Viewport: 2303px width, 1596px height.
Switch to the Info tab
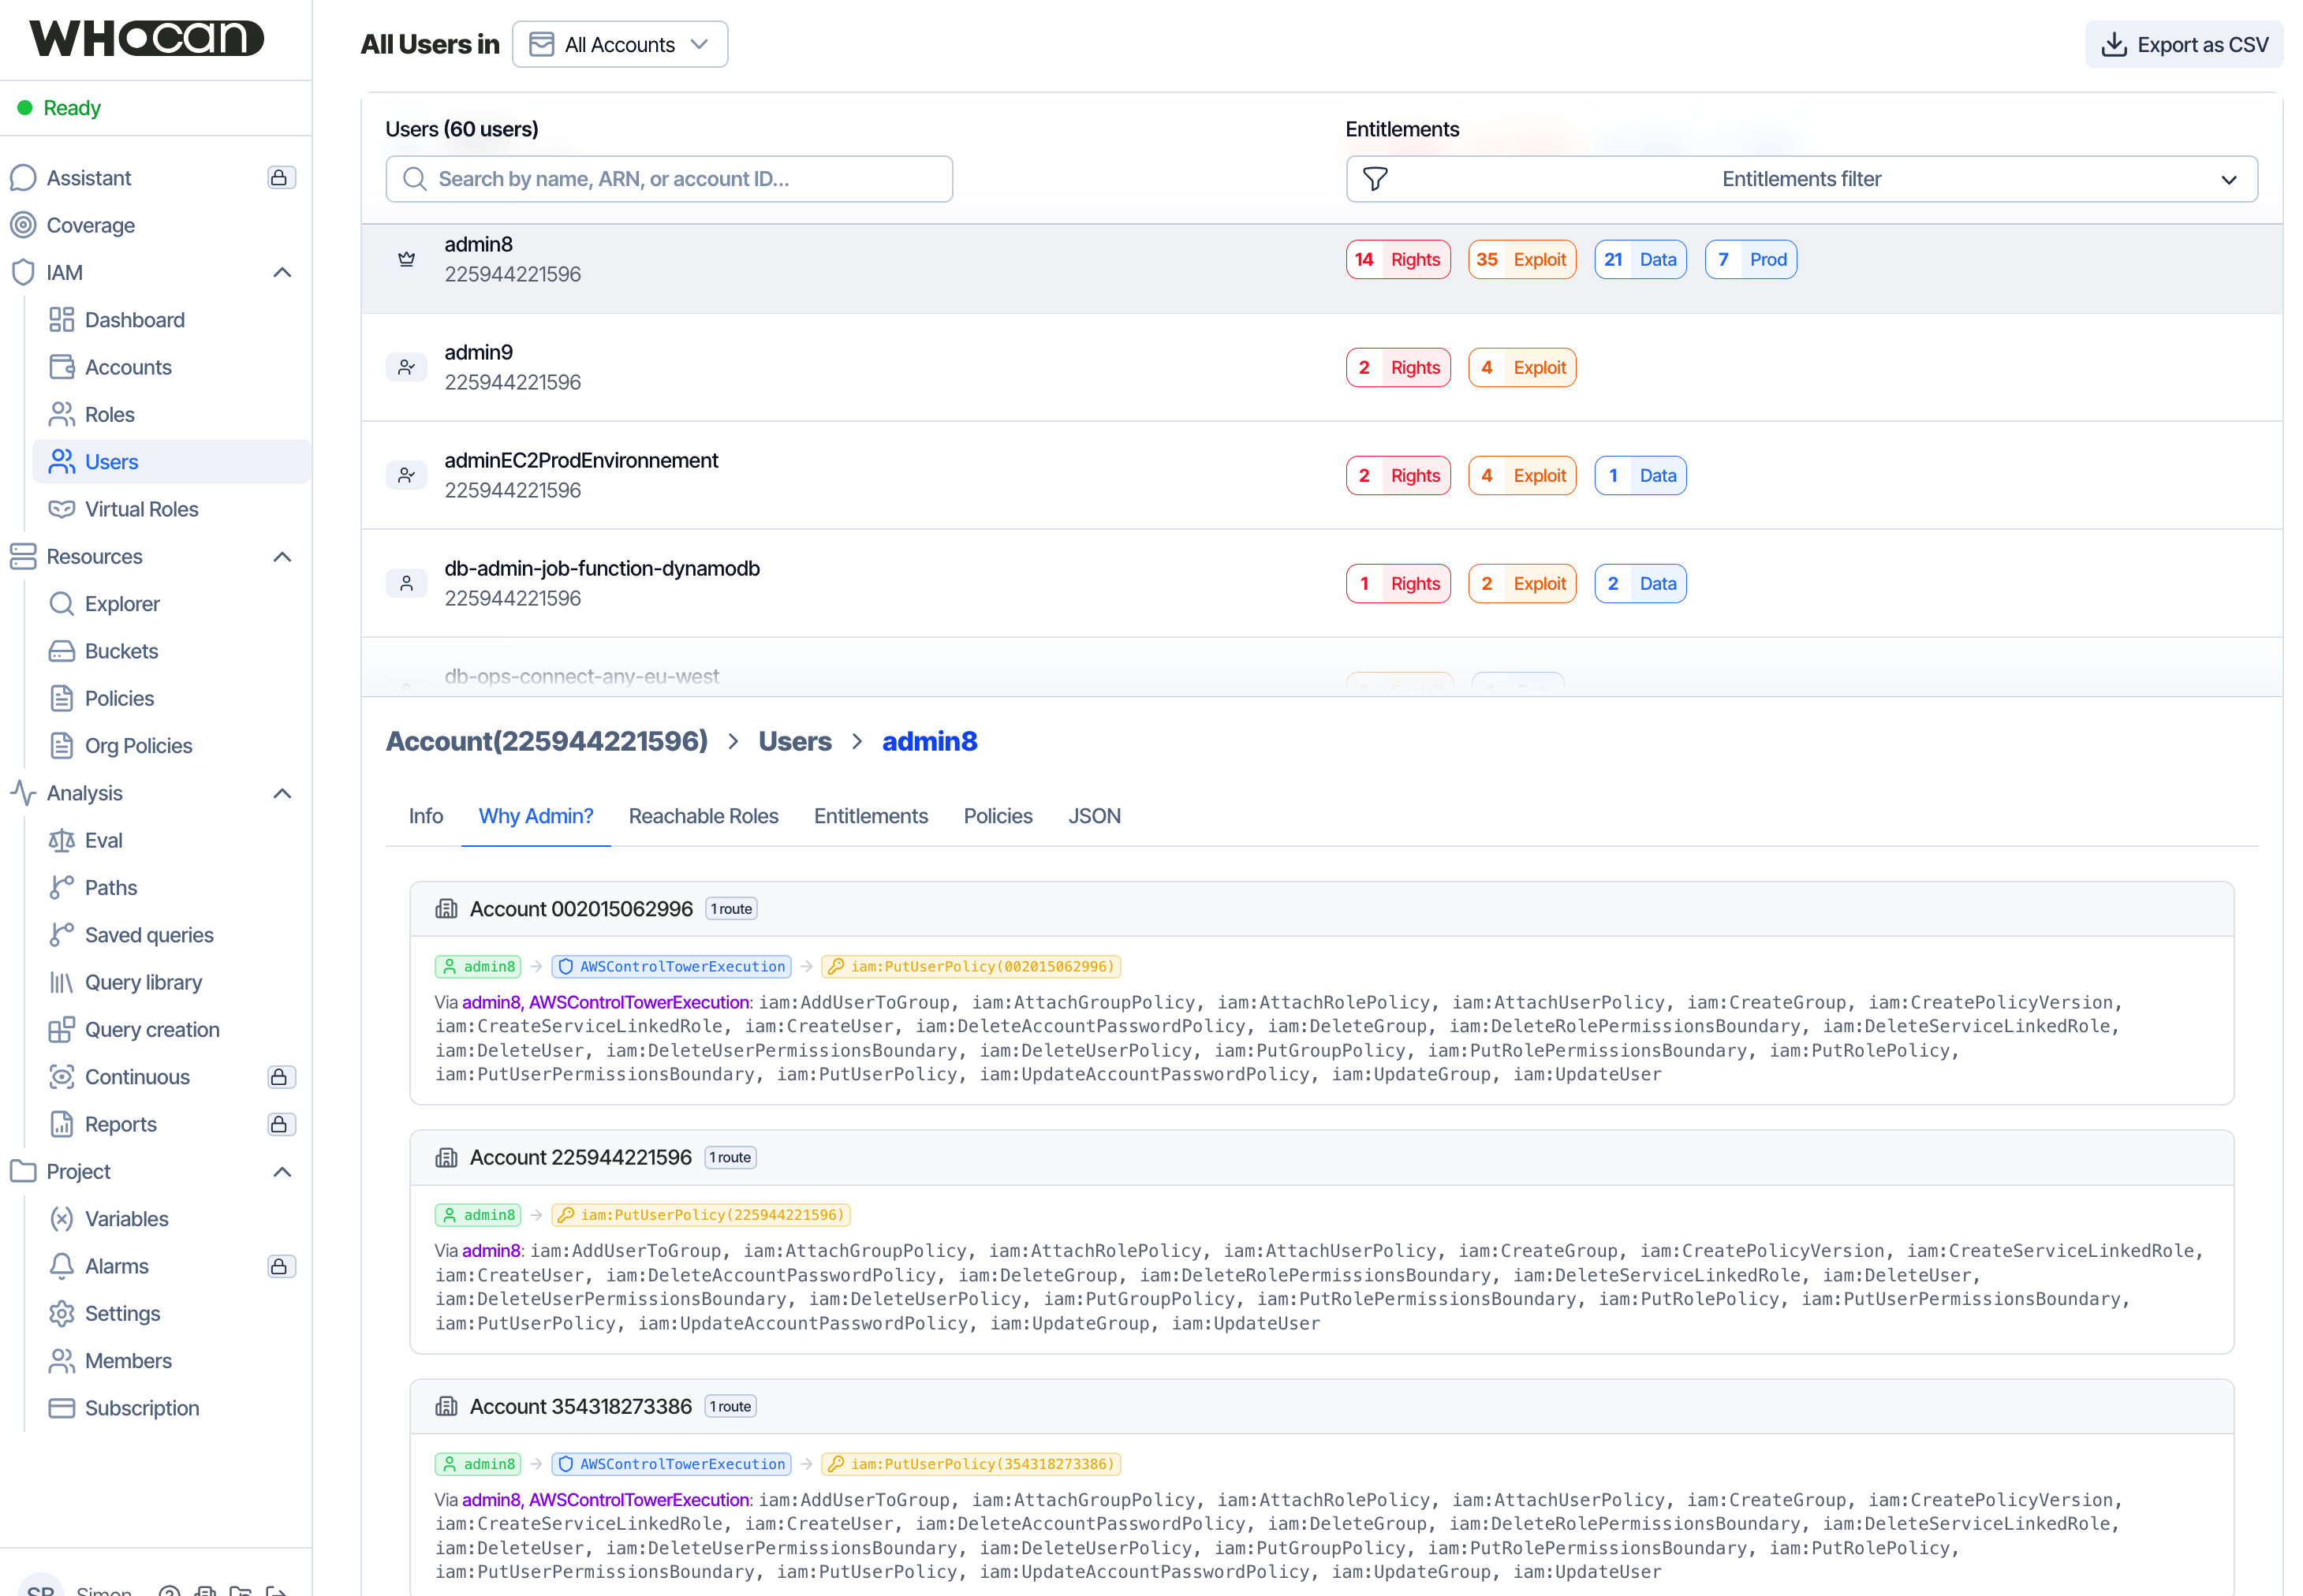coord(426,816)
